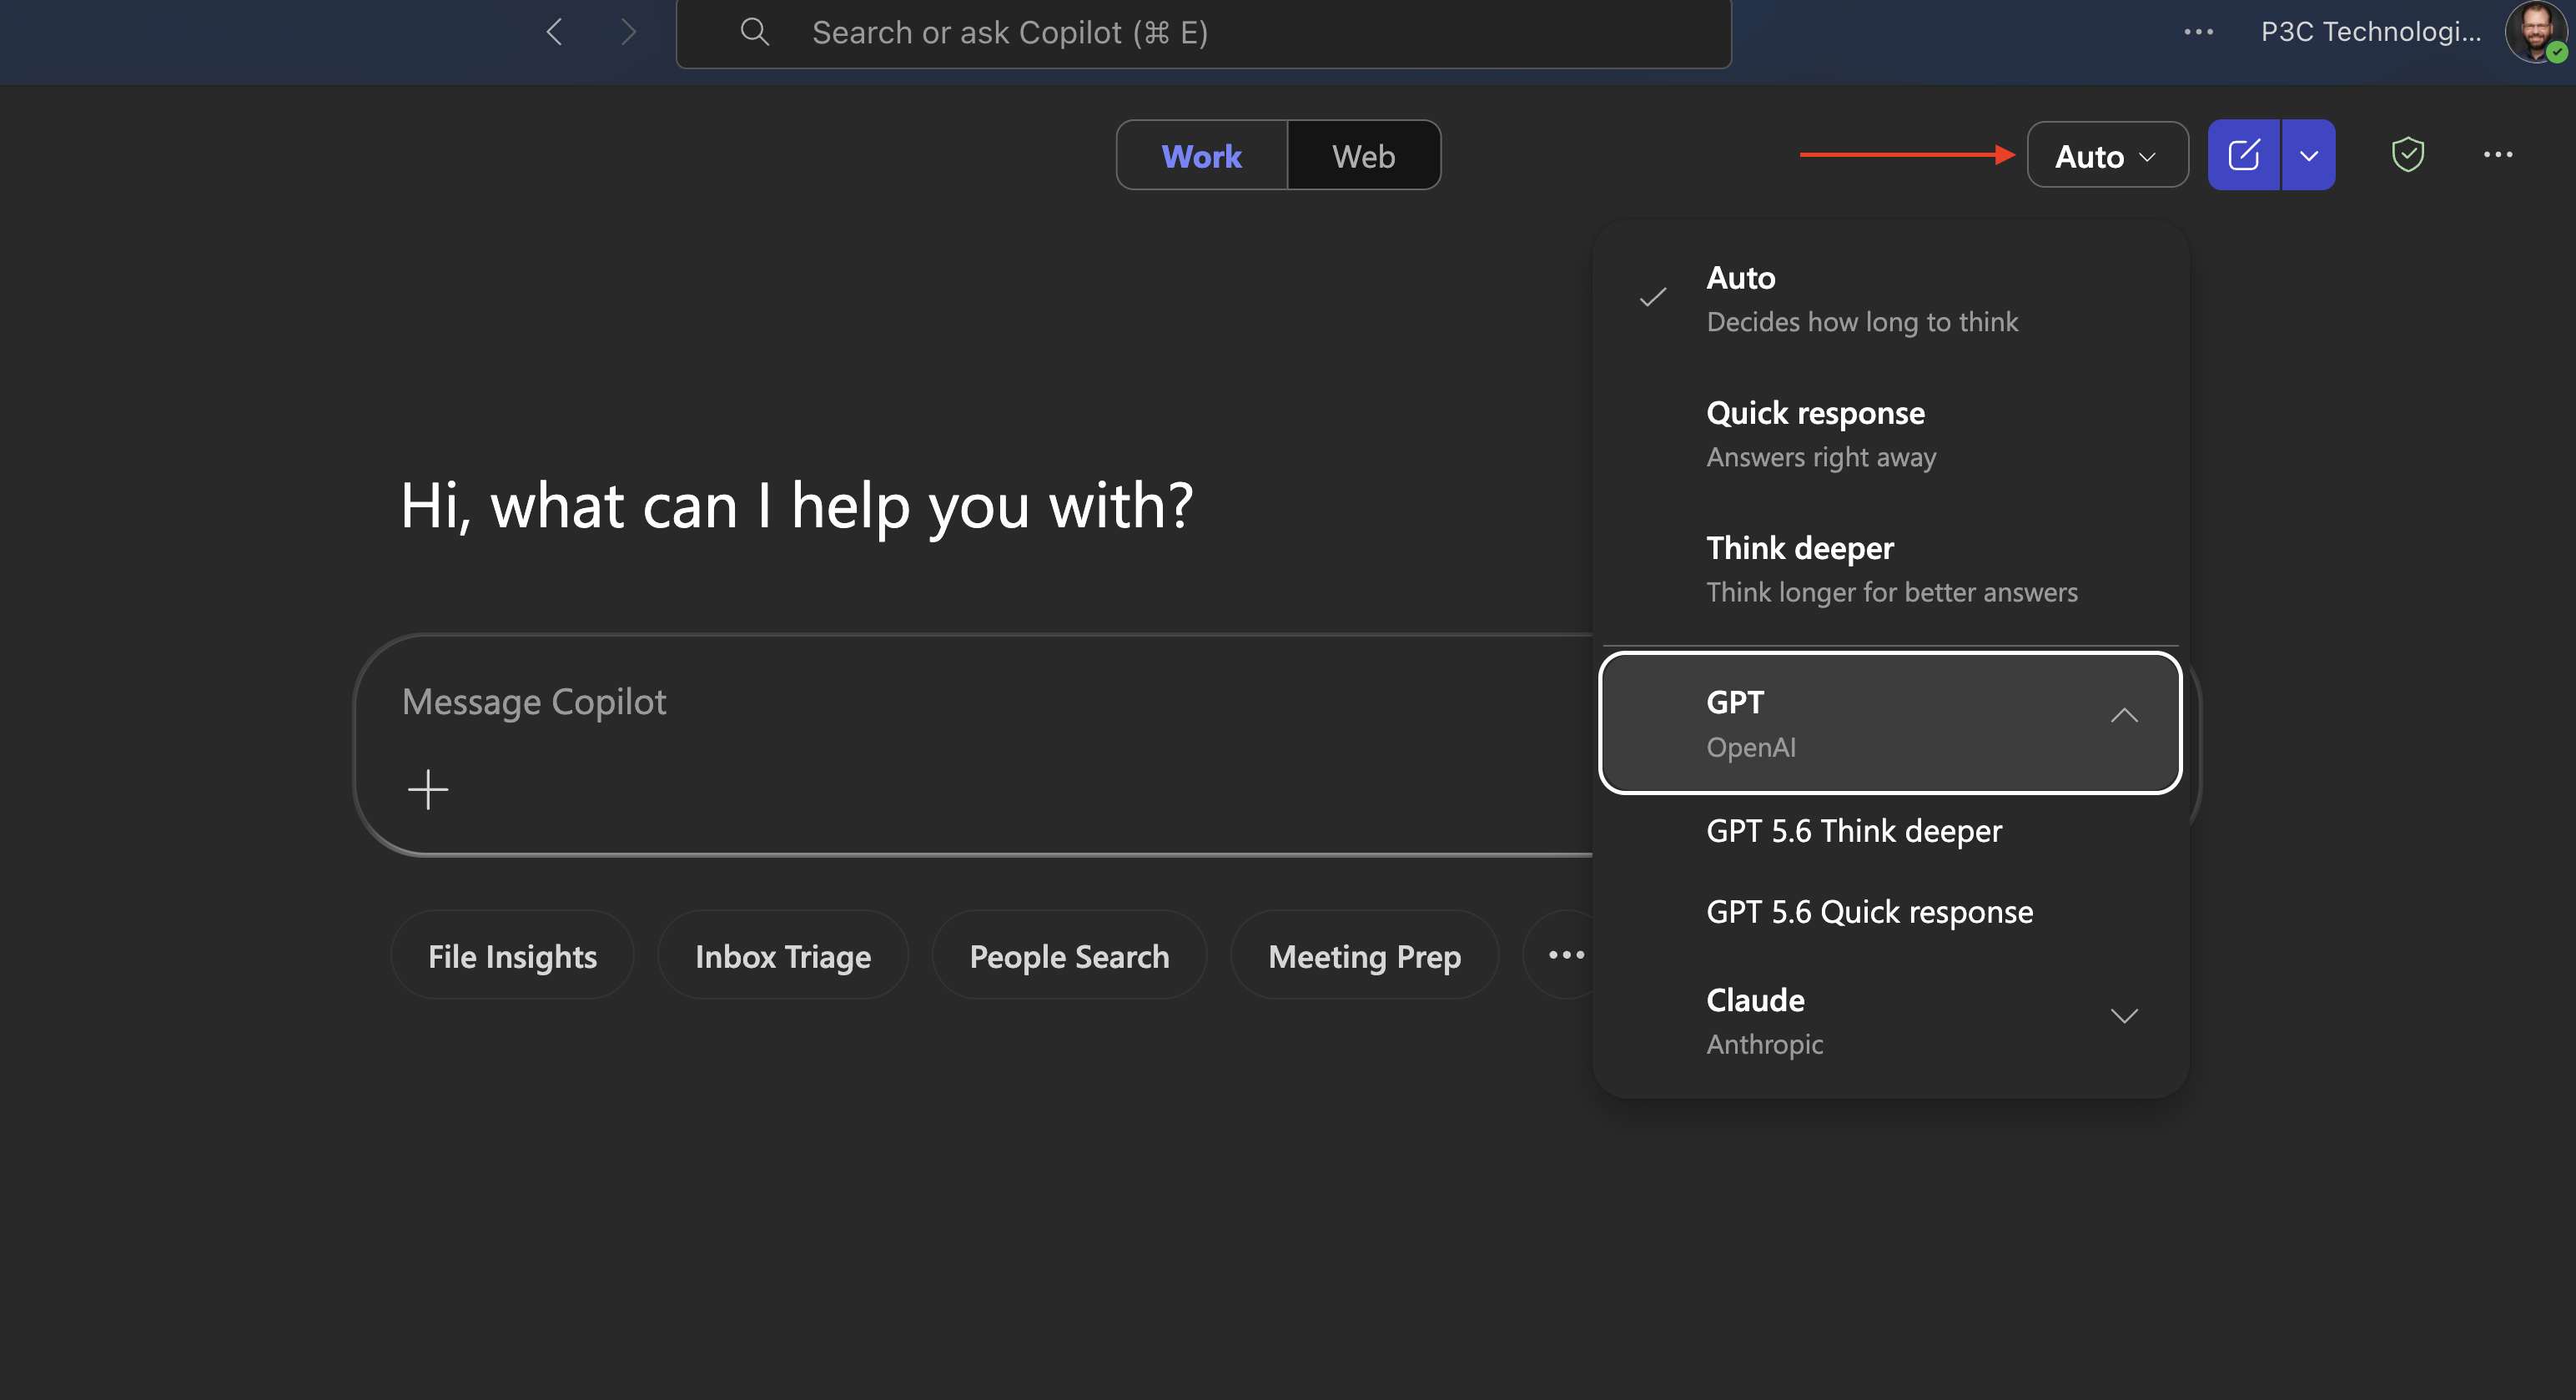Select GPT 5.6 Quick response
Viewport: 2576px width, 1400px height.
pos(1890,912)
